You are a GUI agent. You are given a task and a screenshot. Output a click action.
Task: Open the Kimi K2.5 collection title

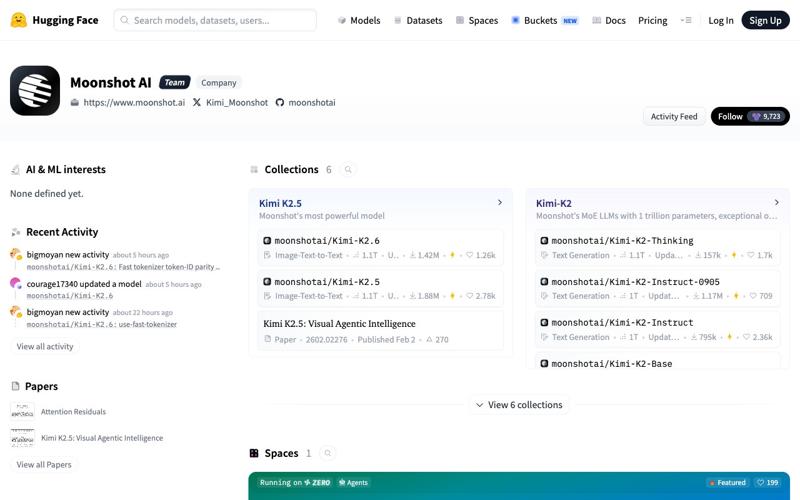point(280,203)
